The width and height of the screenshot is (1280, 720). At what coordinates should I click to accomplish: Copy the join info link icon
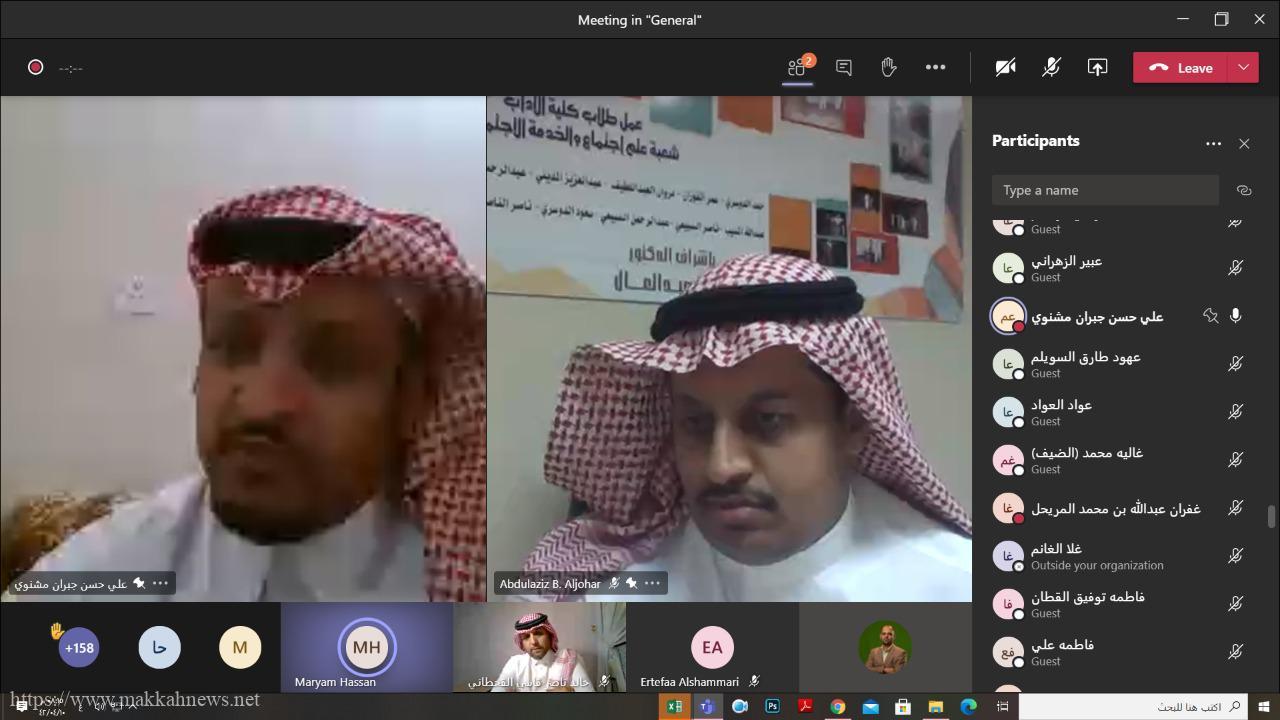pos(1244,190)
